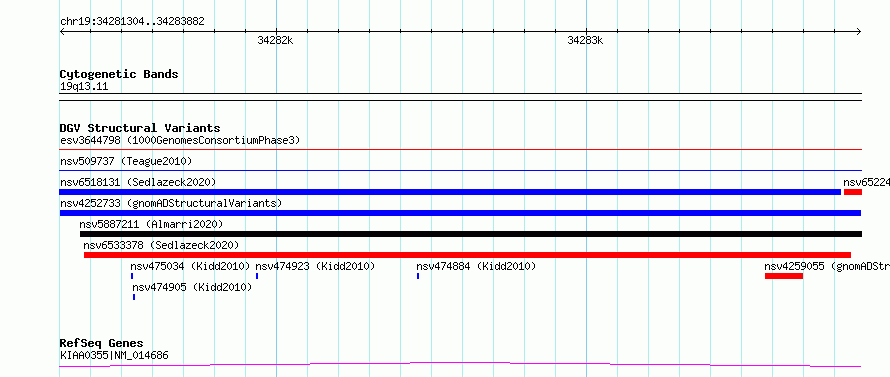This screenshot has height=377, width=890.
Task: Open variant nsv509737 (Teague2010)
Action: coord(126,161)
